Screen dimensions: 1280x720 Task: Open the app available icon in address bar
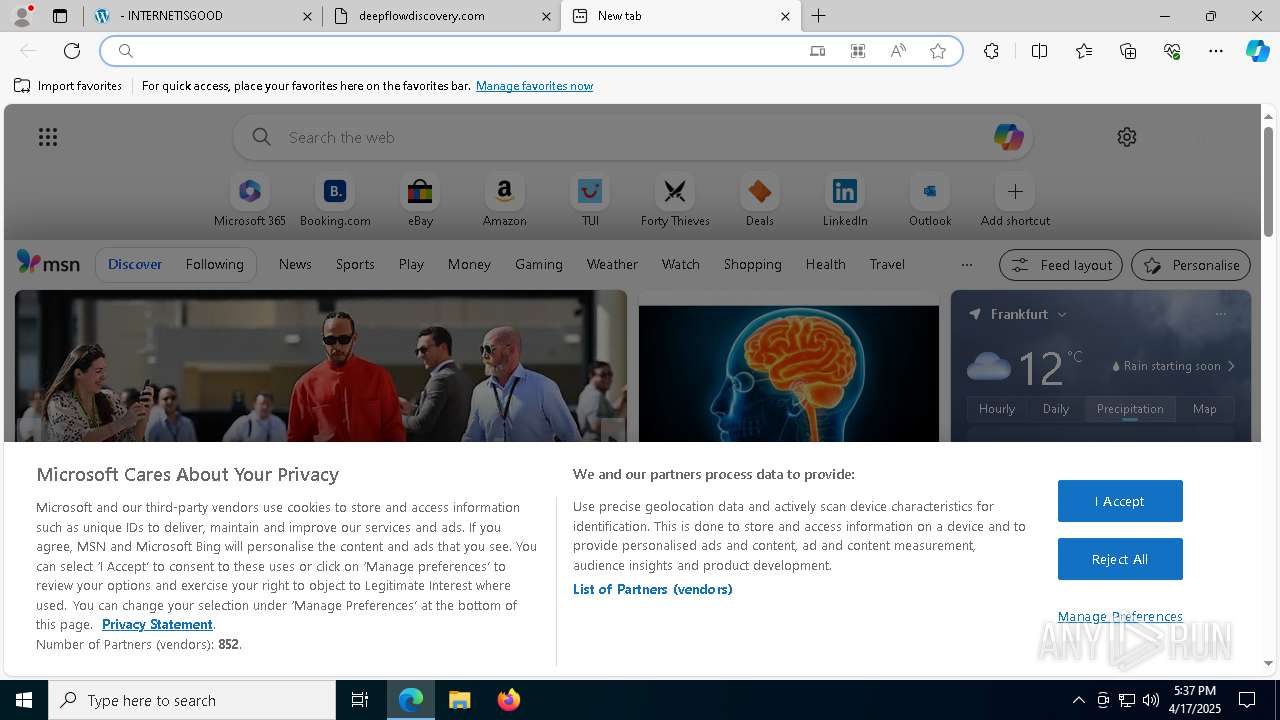coord(858,51)
